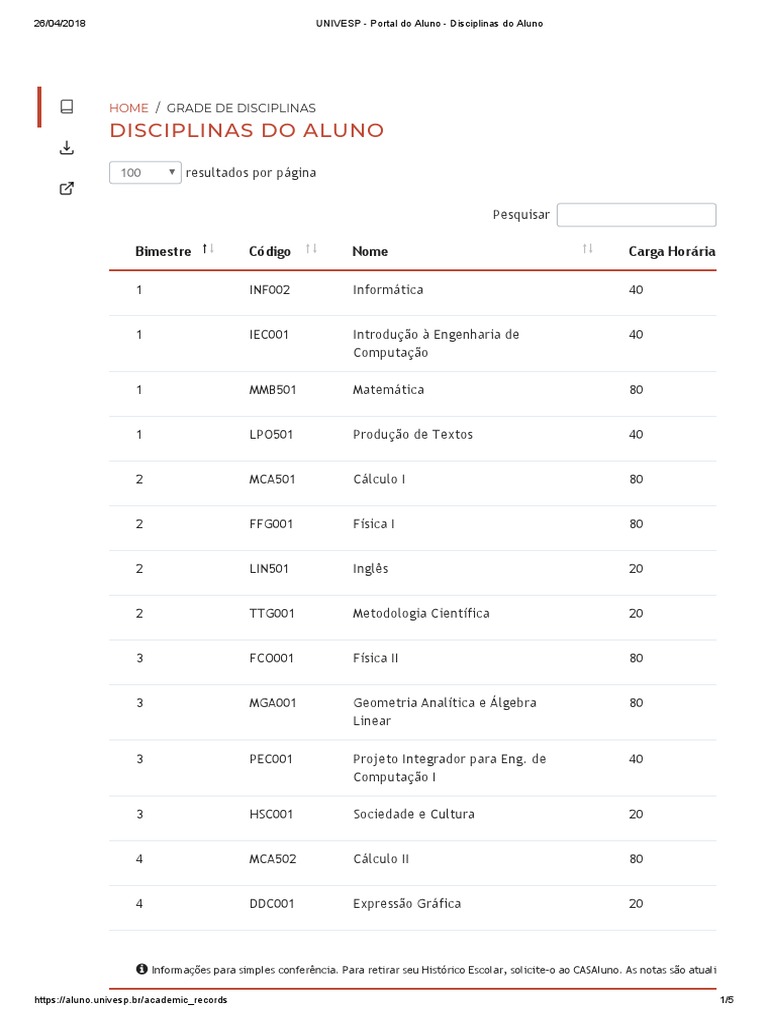
Task: Open the results per page dropdown
Action: [145, 172]
